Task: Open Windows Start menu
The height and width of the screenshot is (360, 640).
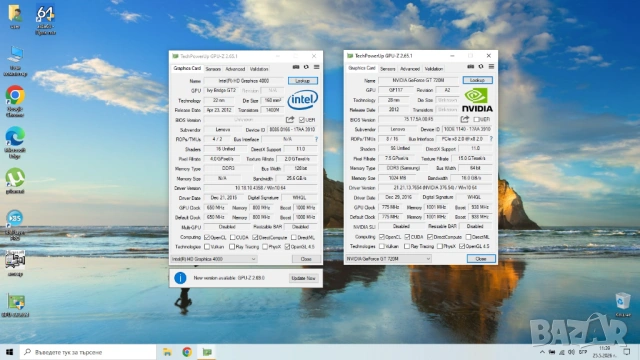Action: click(x=9, y=352)
